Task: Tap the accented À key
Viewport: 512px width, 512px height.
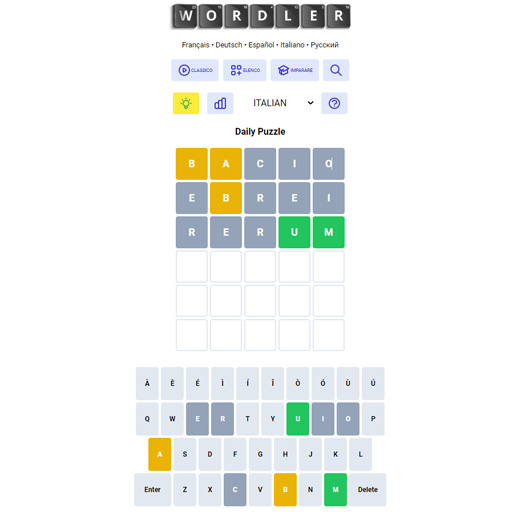Action: (147, 383)
